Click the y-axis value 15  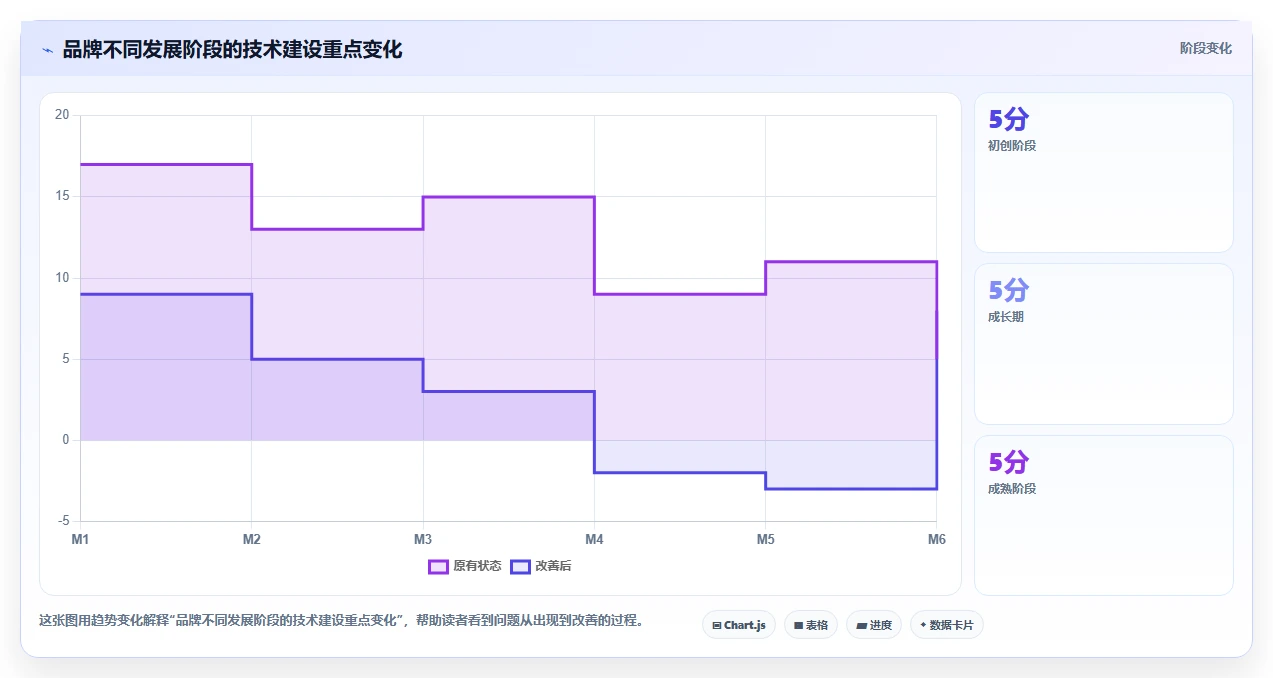[62, 196]
